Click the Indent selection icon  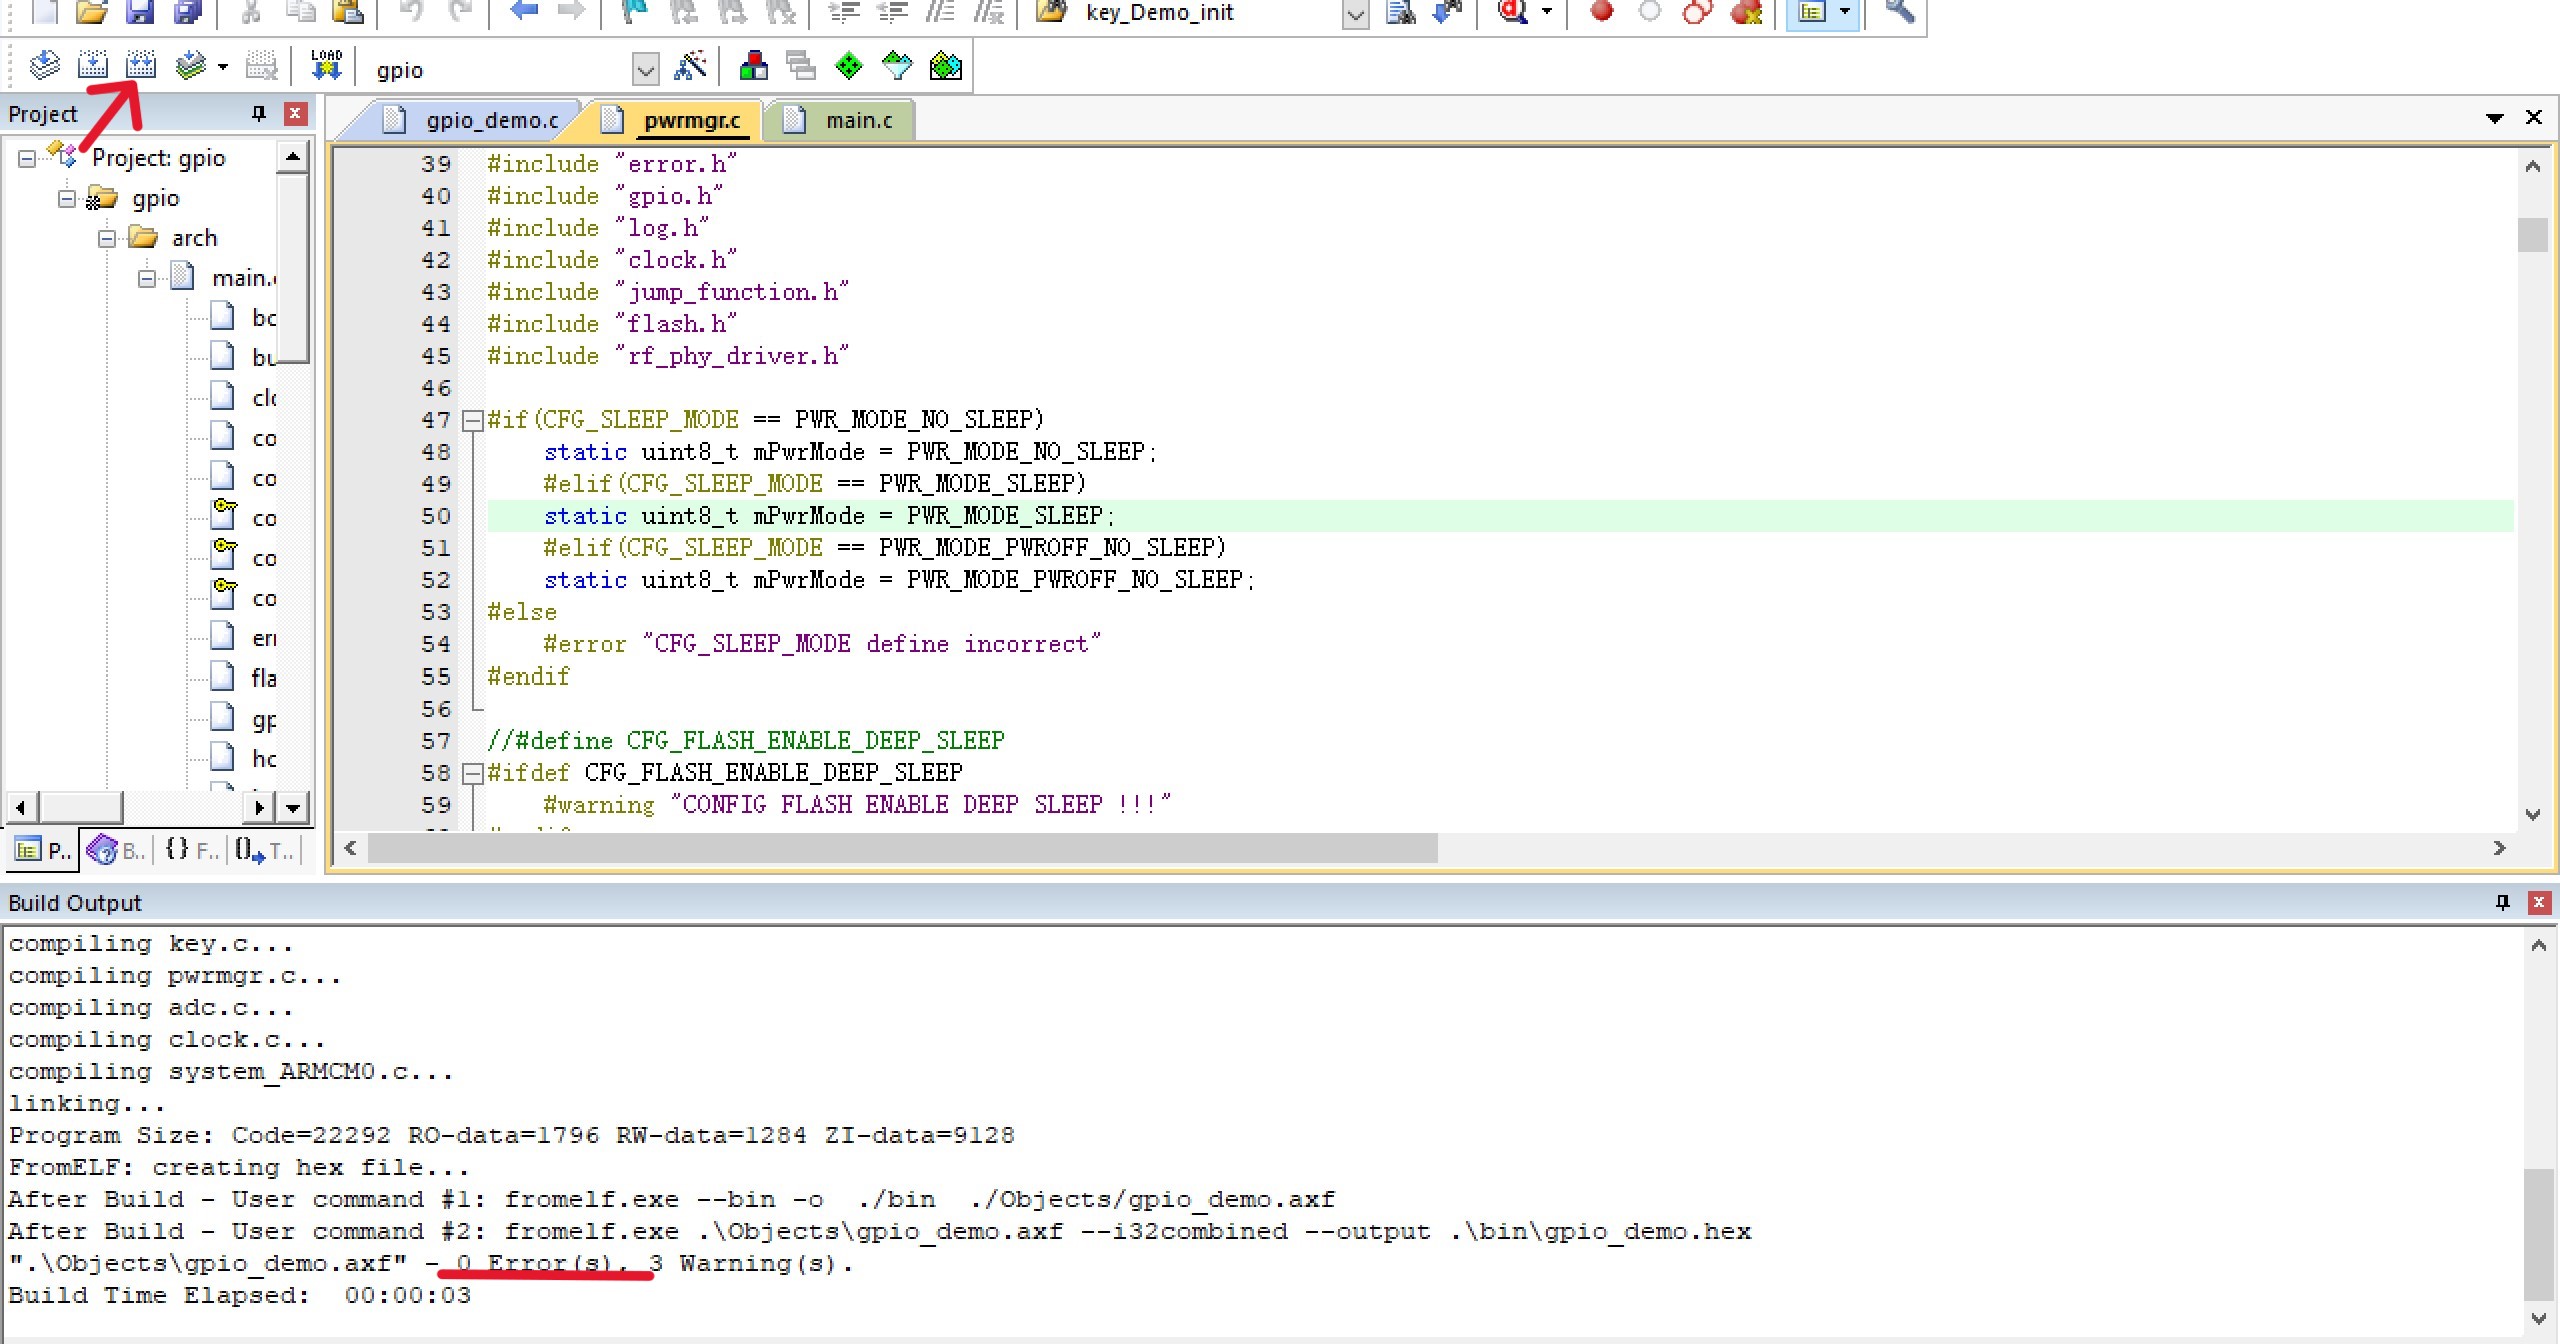[845, 12]
